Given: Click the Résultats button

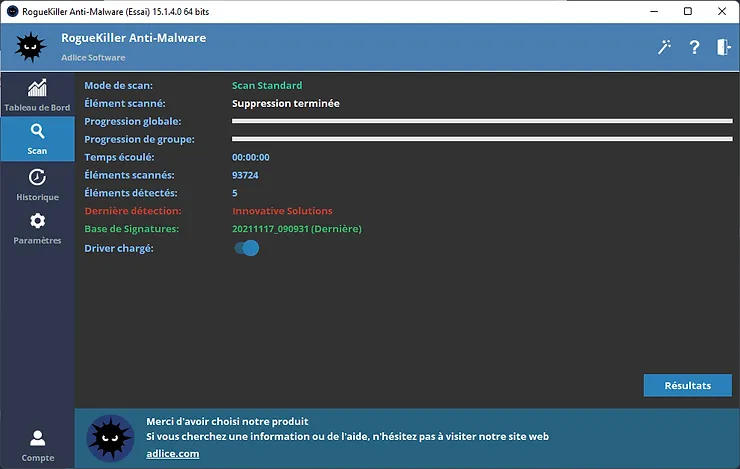Looking at the screenshot, I should tap(688, 385).
